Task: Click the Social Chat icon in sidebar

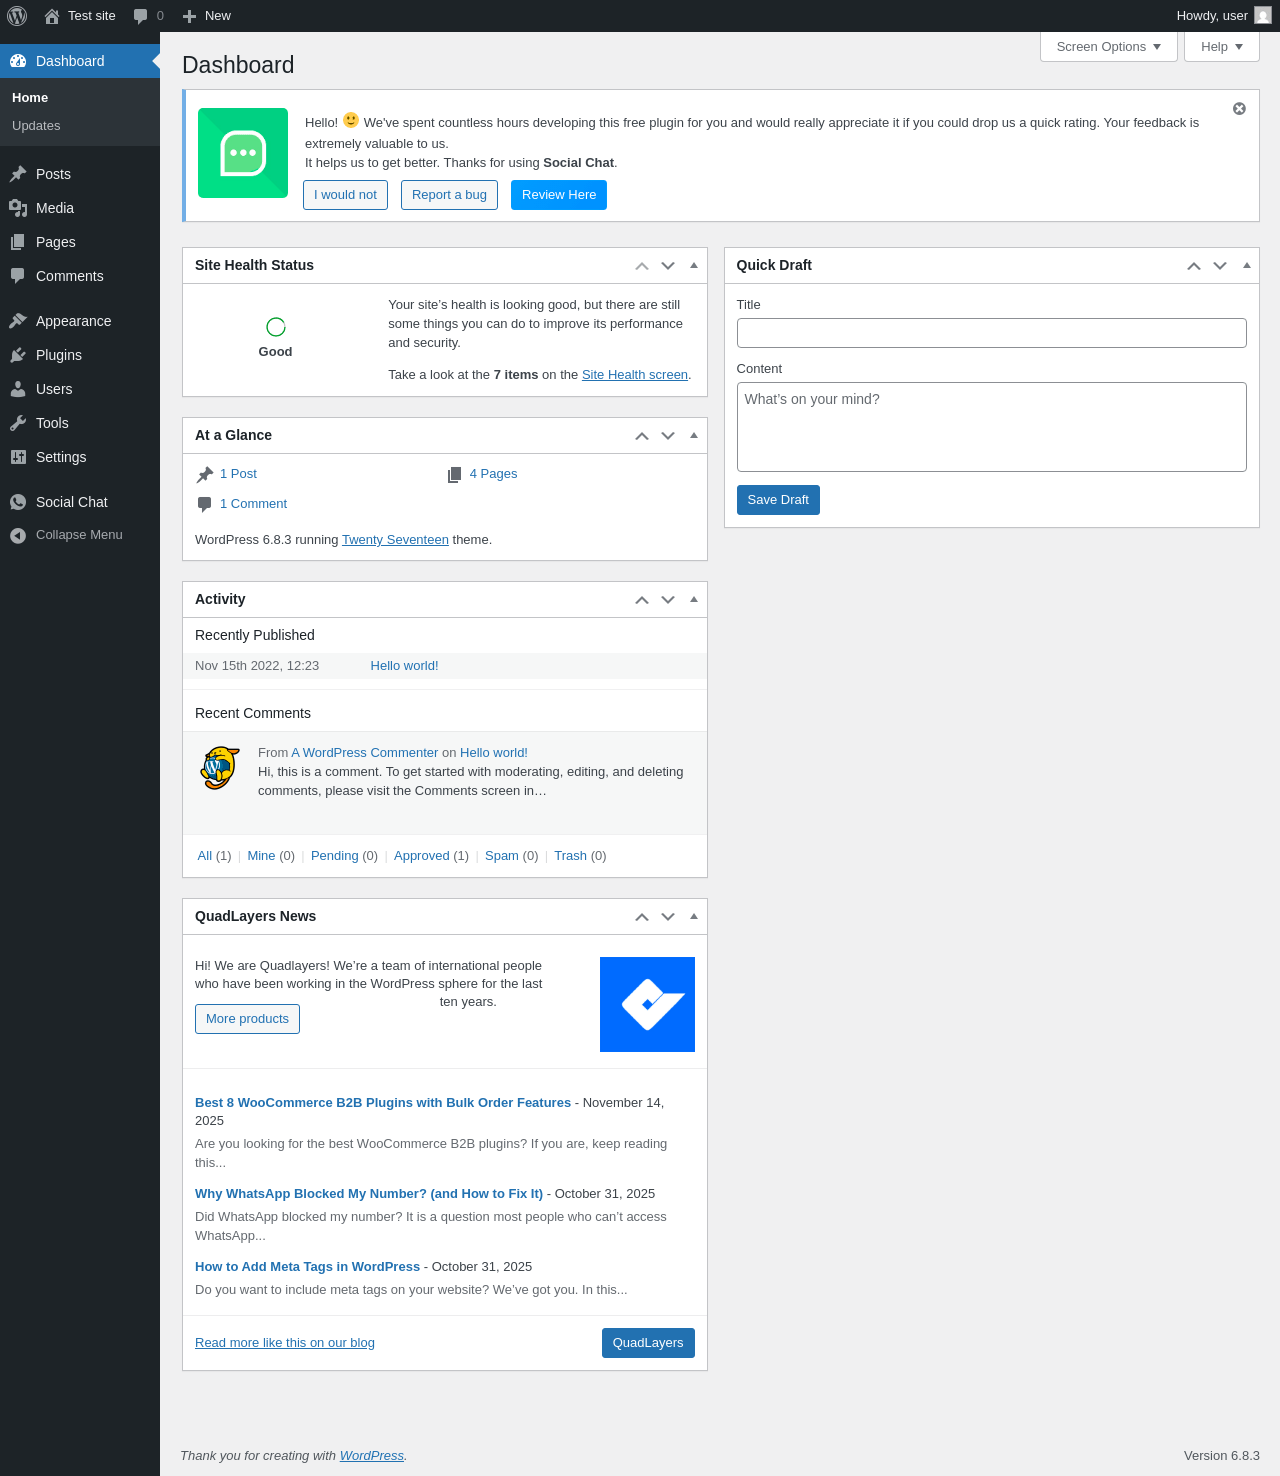Action: click(x=18, y=502)
